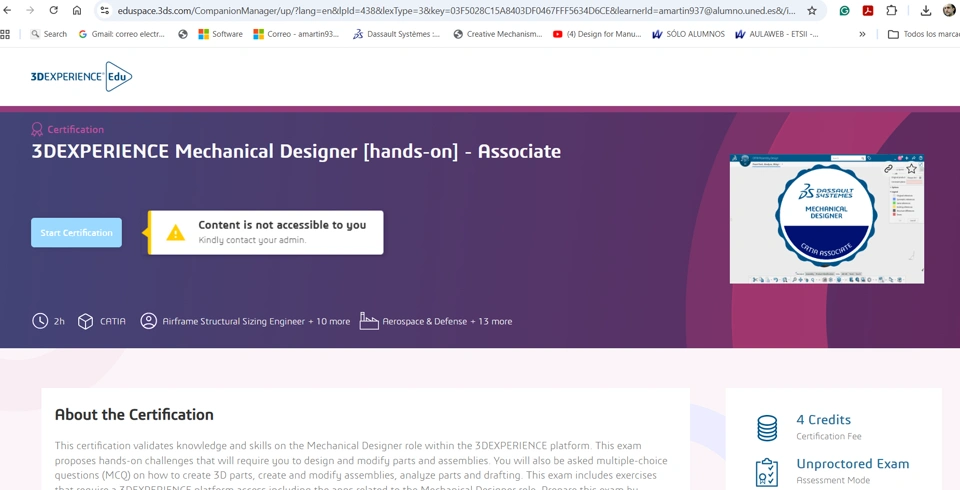Click the Content is not accessible message
The height and width of the screenshot is (490, 960).
point(282,225)
